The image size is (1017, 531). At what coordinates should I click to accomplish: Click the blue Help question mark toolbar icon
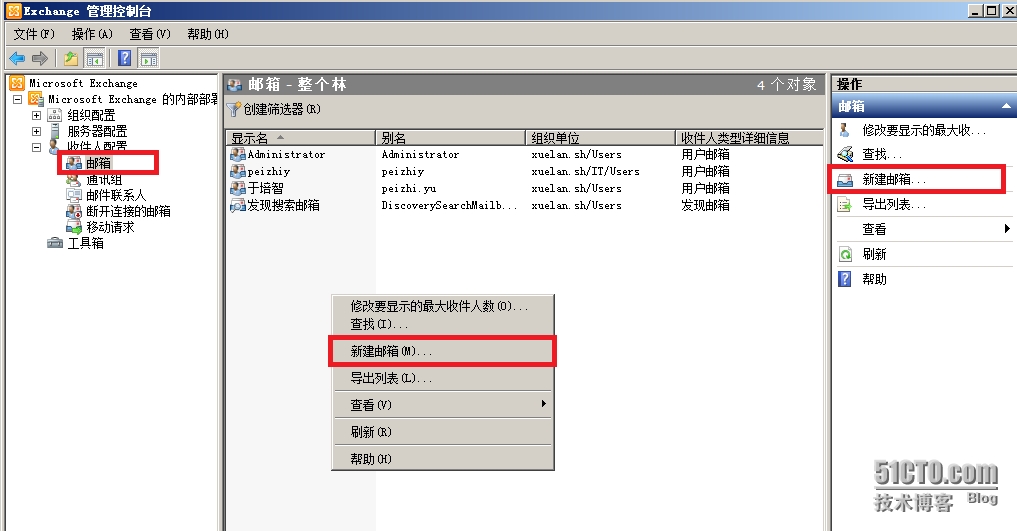[125, 58]
